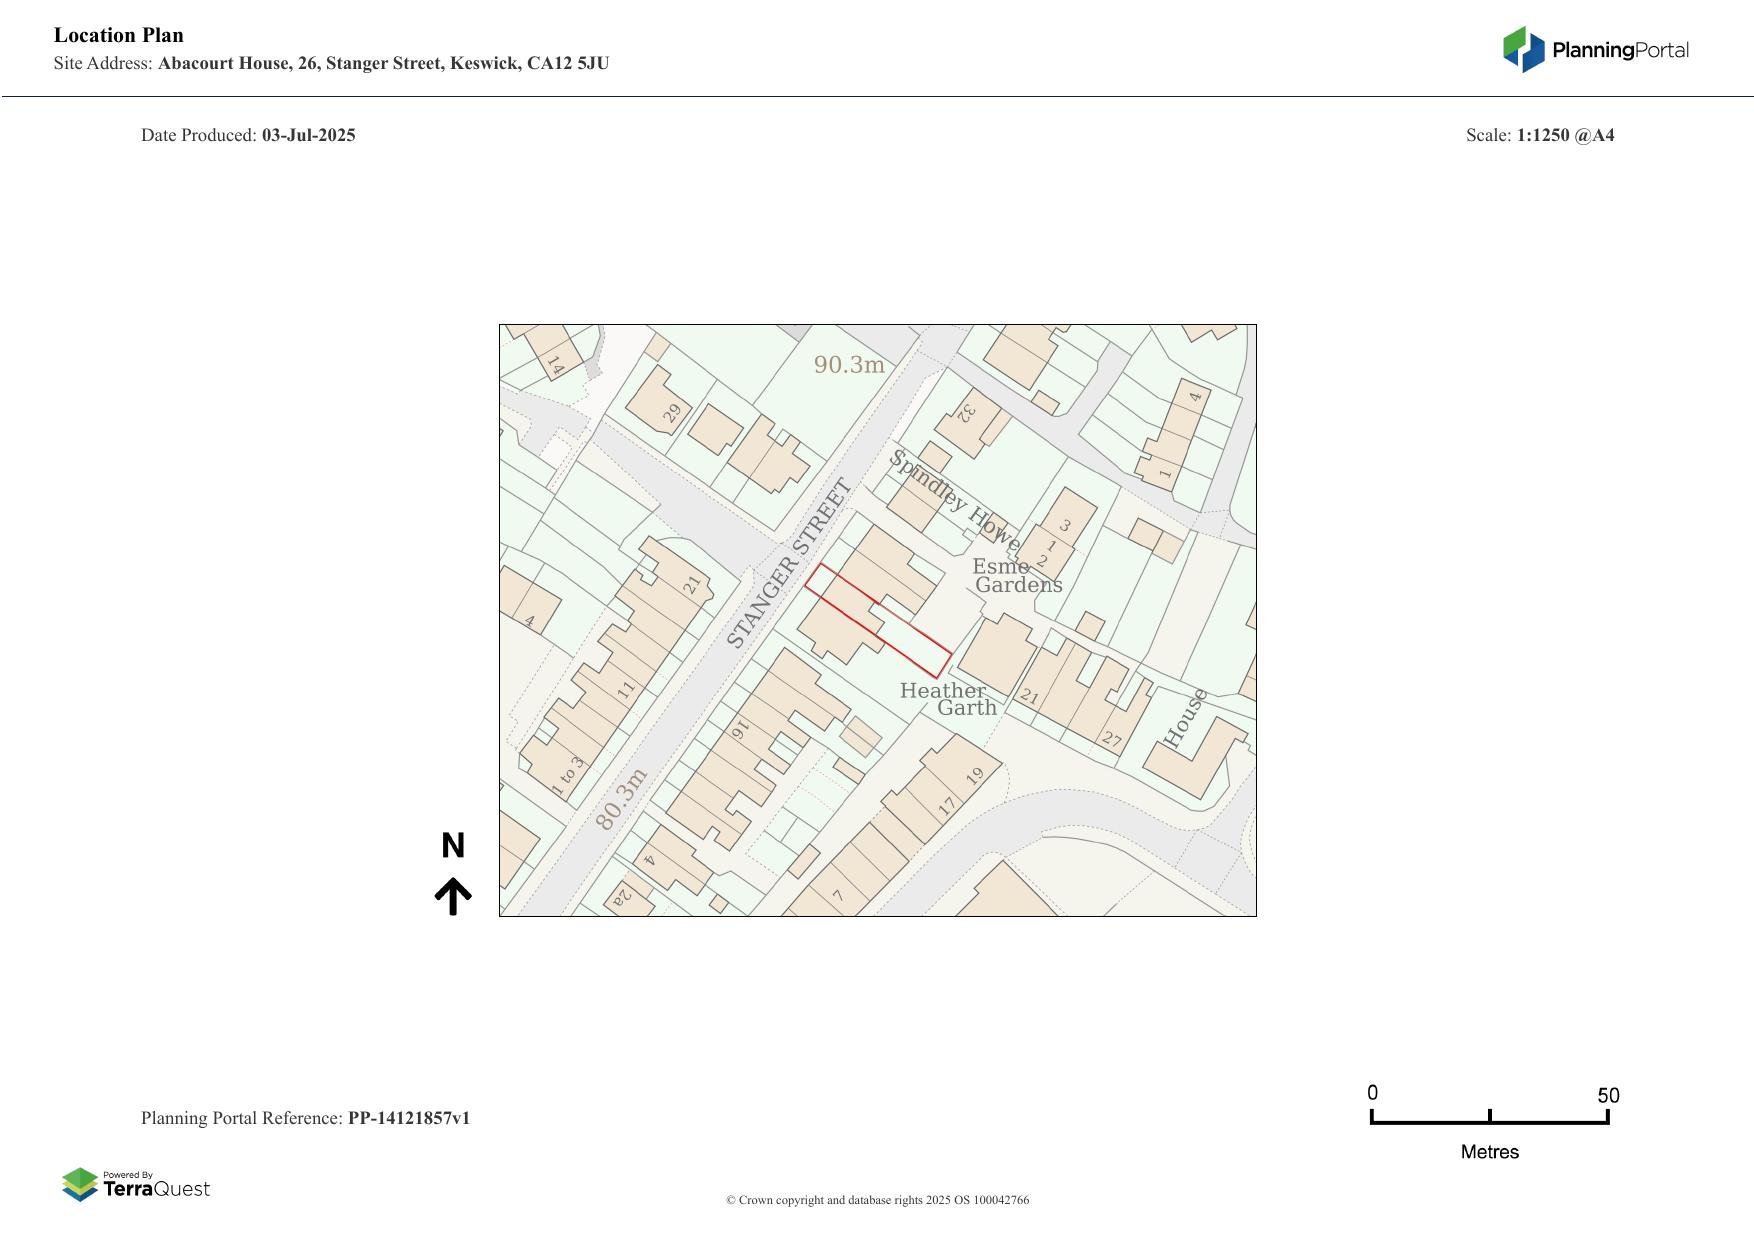The height and width of the screenshot is (1241, 1754).
Task: Click the Heather Garth label on map
Action: tap(947, 698)
